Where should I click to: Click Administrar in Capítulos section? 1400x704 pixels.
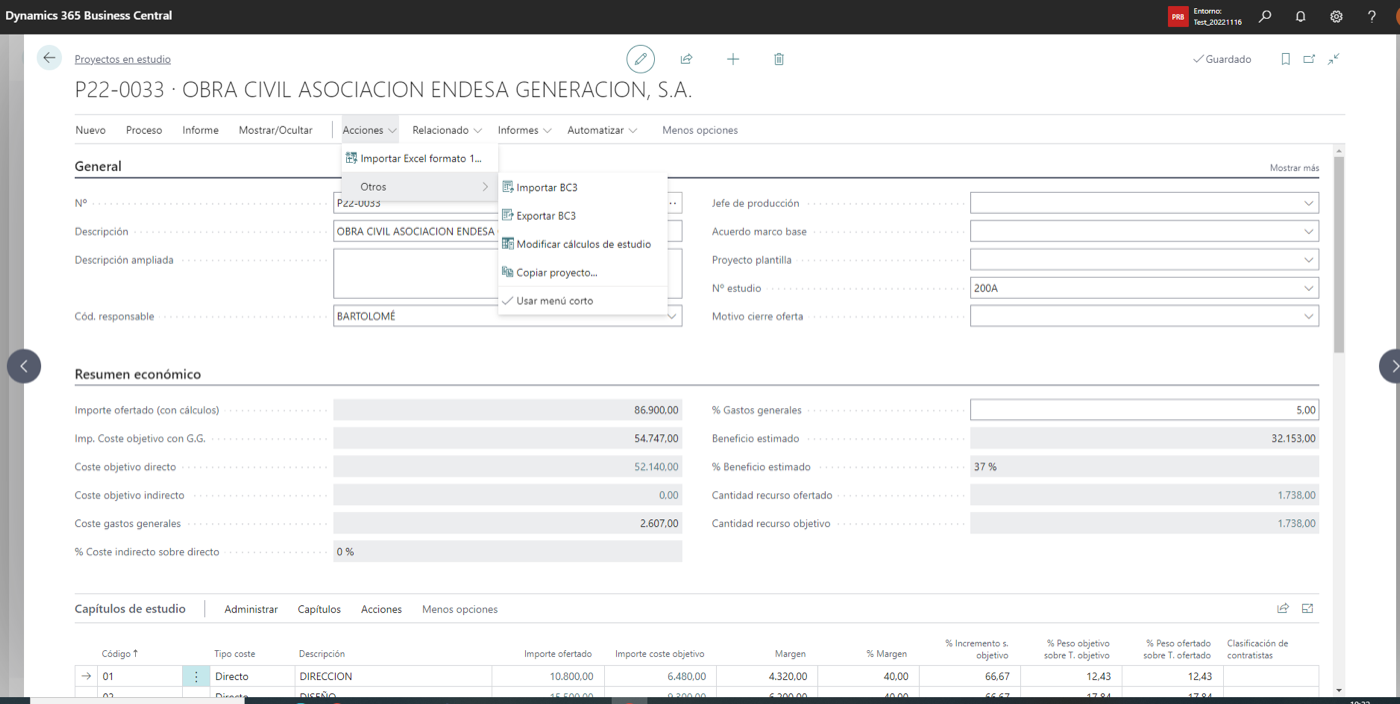[251, 609]
